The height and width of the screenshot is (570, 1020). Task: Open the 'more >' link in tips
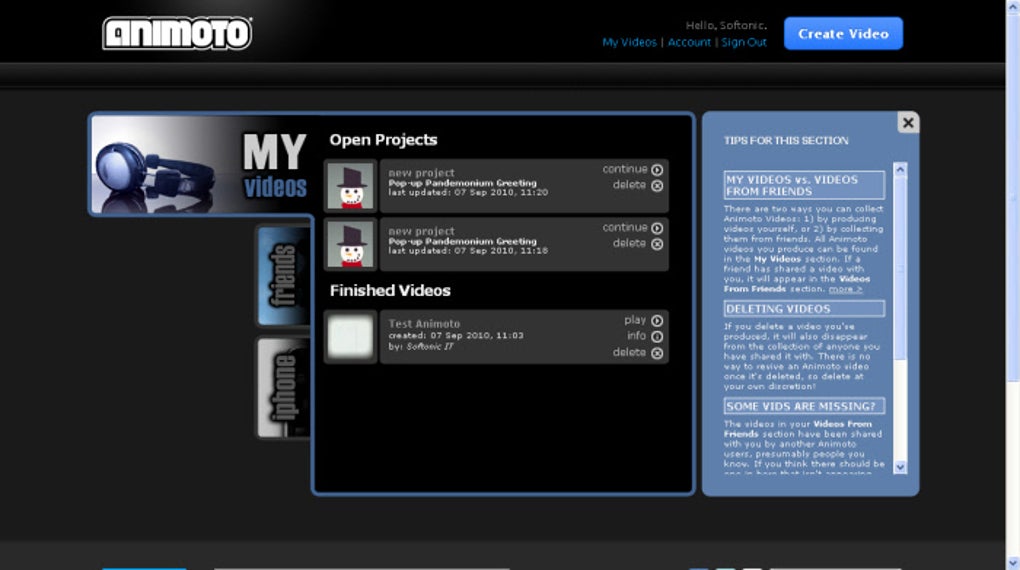(845, 289)
